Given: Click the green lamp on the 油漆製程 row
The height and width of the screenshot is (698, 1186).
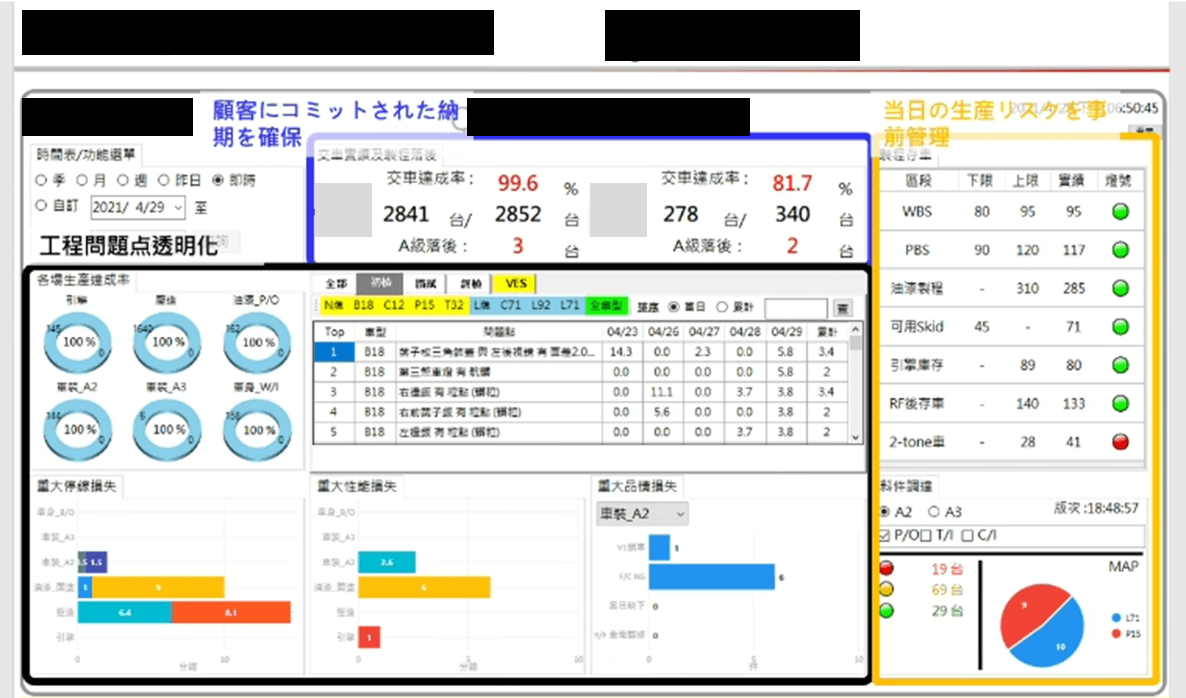Looking at the screenshot, I should 1119,288.
